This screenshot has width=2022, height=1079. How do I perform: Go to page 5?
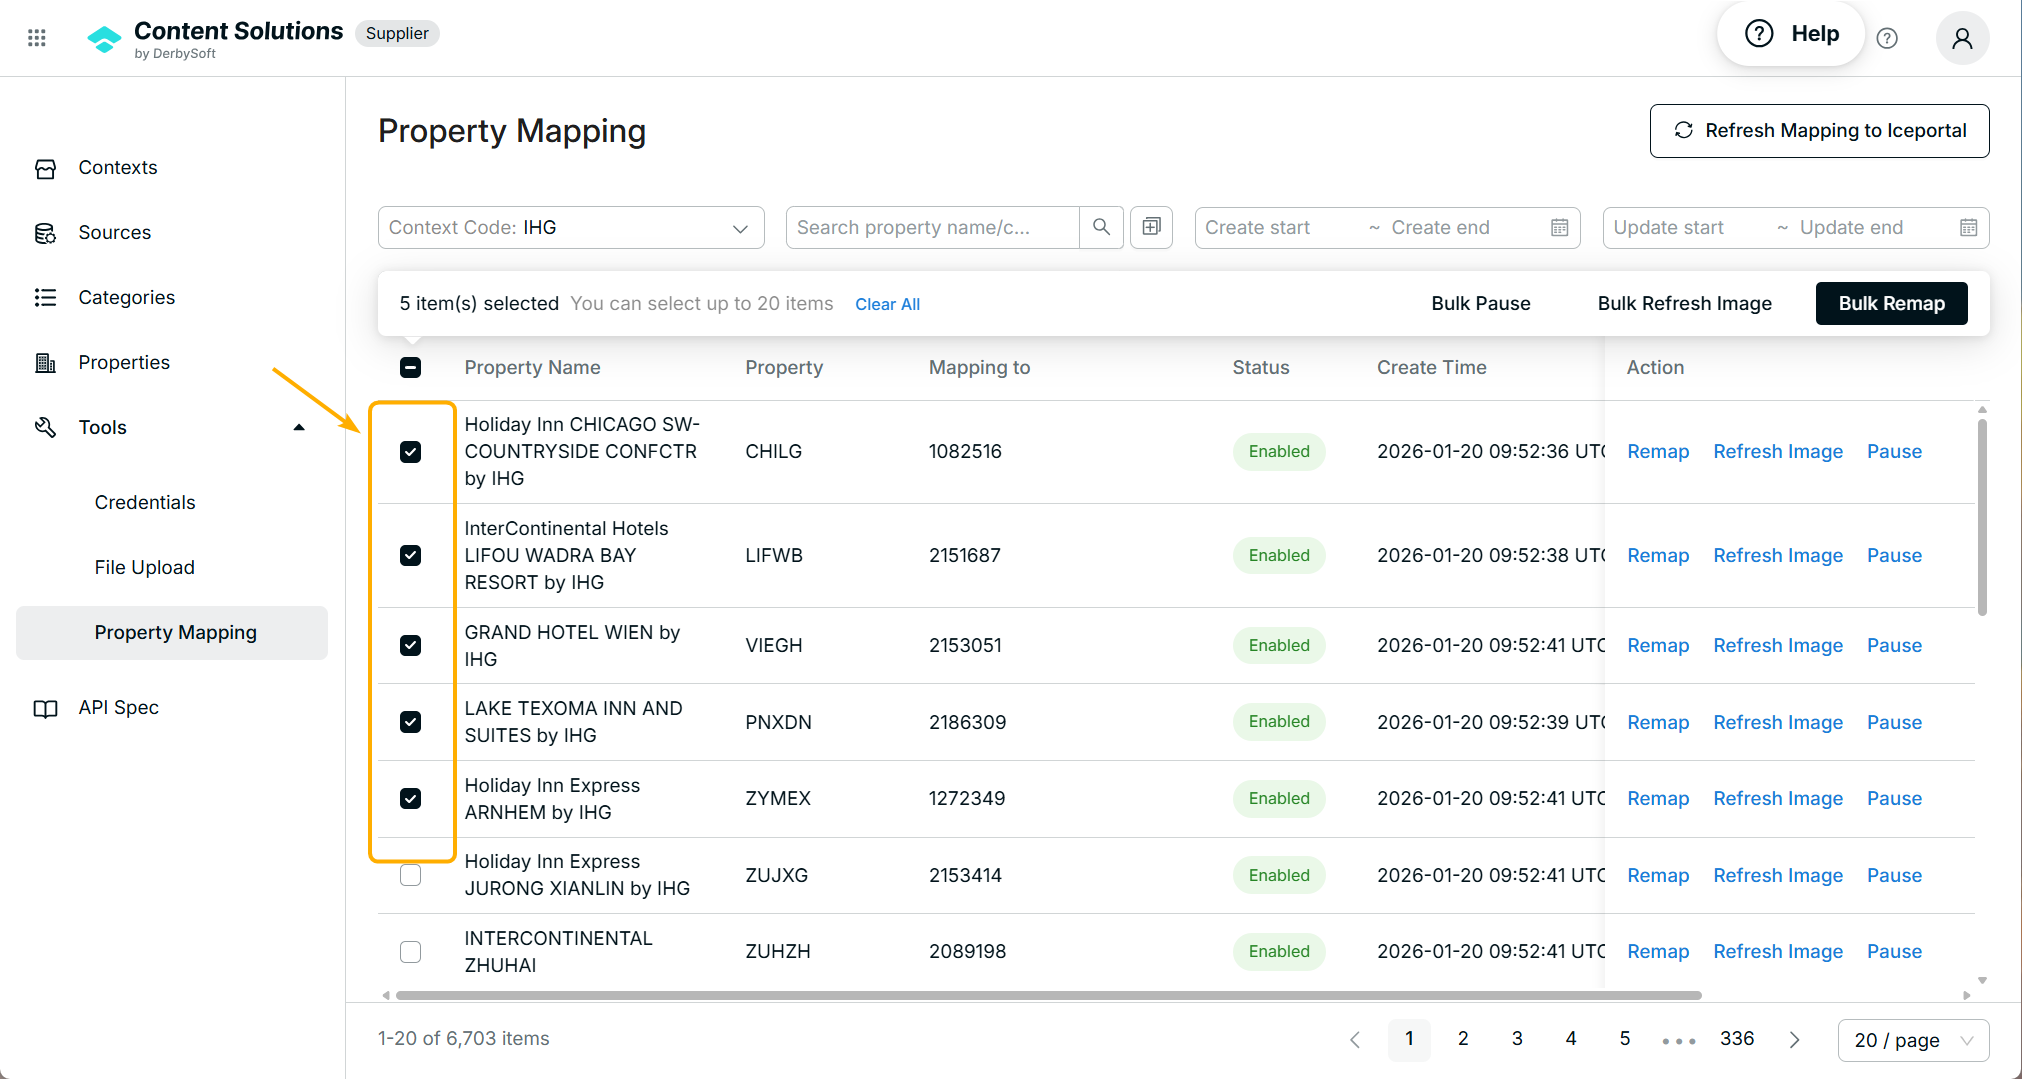[1624, 1039]
